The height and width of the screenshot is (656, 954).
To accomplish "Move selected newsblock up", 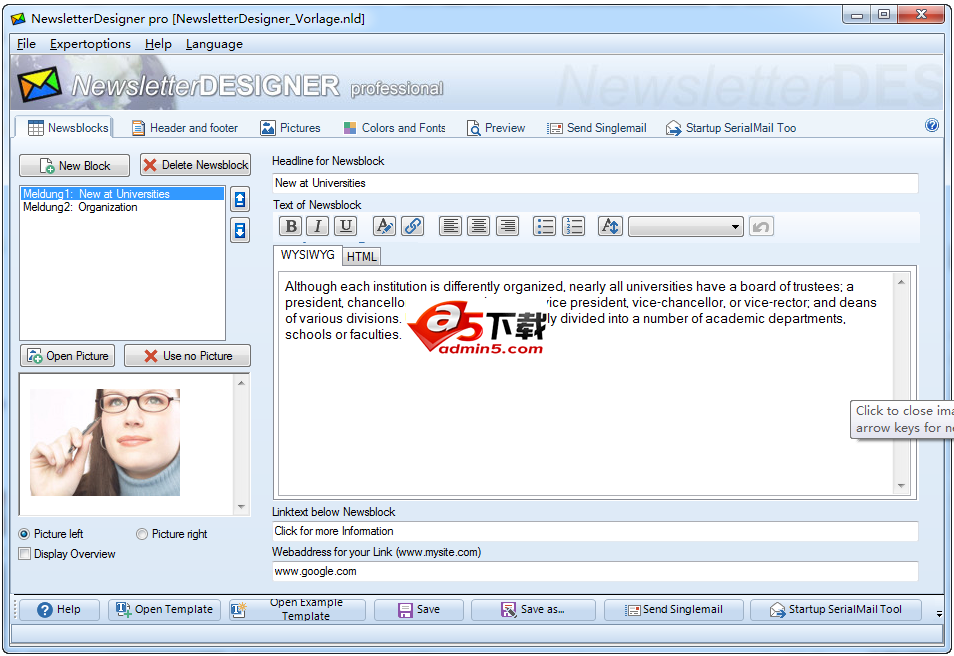I will 240,199.
